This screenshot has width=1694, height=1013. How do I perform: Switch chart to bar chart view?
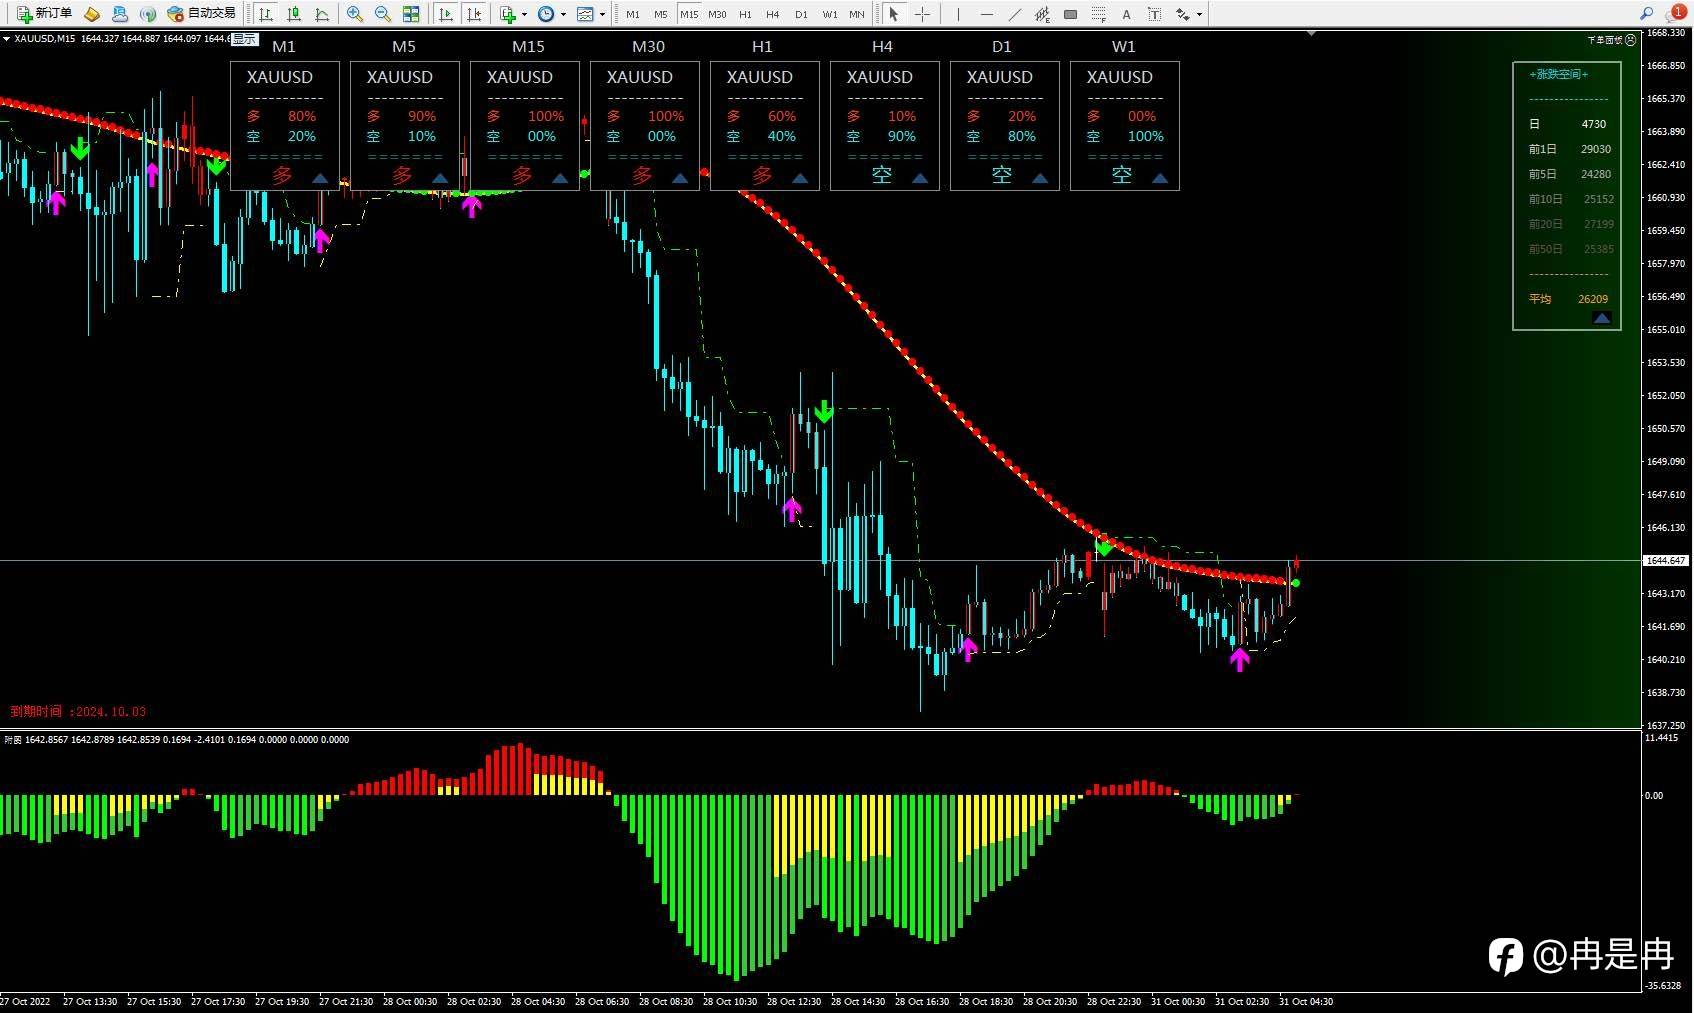266,14
